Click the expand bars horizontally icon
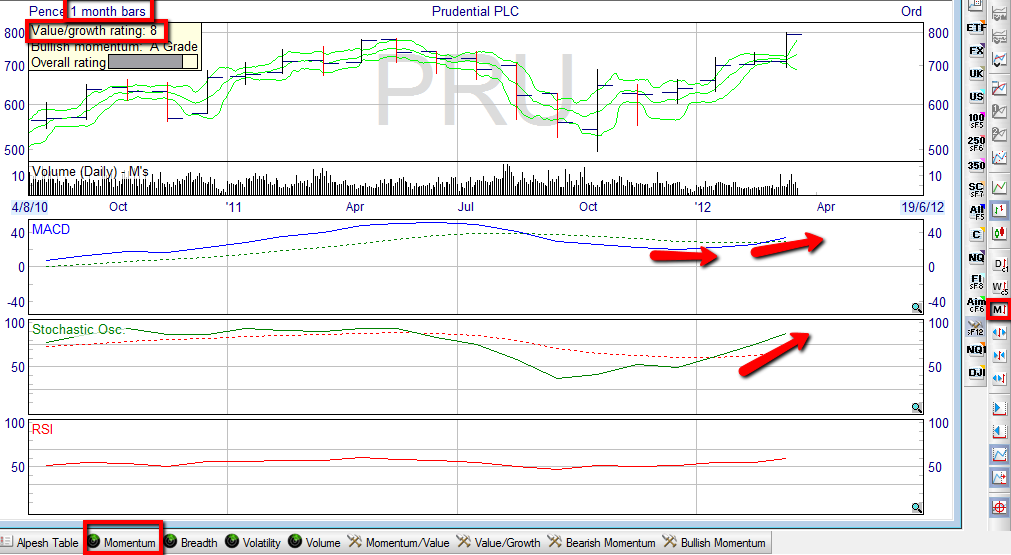This screenshot has width=1011, height=555. click(x=999, y=333)
